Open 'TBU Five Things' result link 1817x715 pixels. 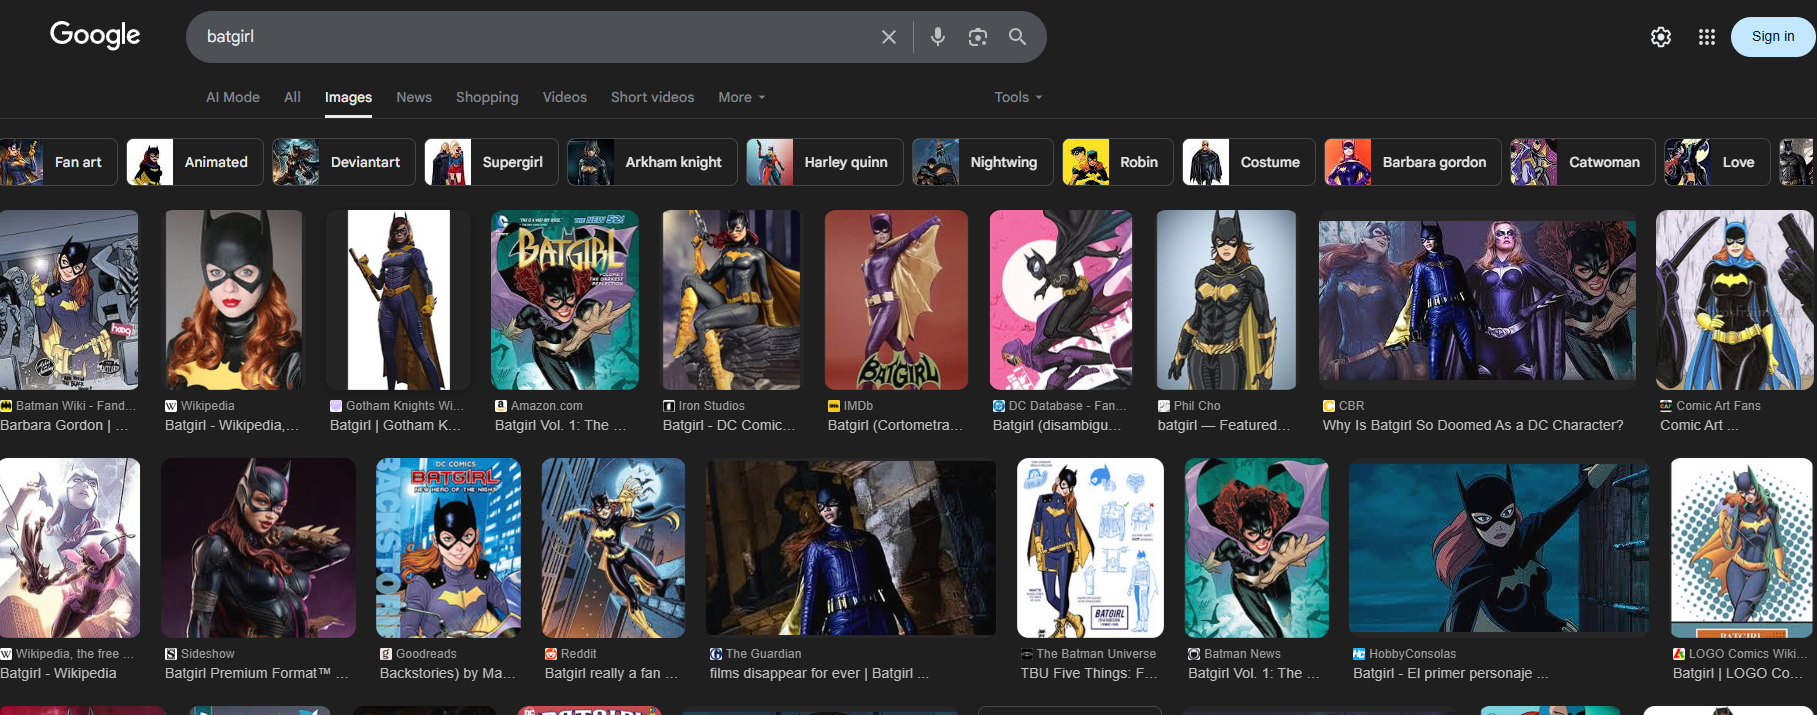pos(1089,673)
